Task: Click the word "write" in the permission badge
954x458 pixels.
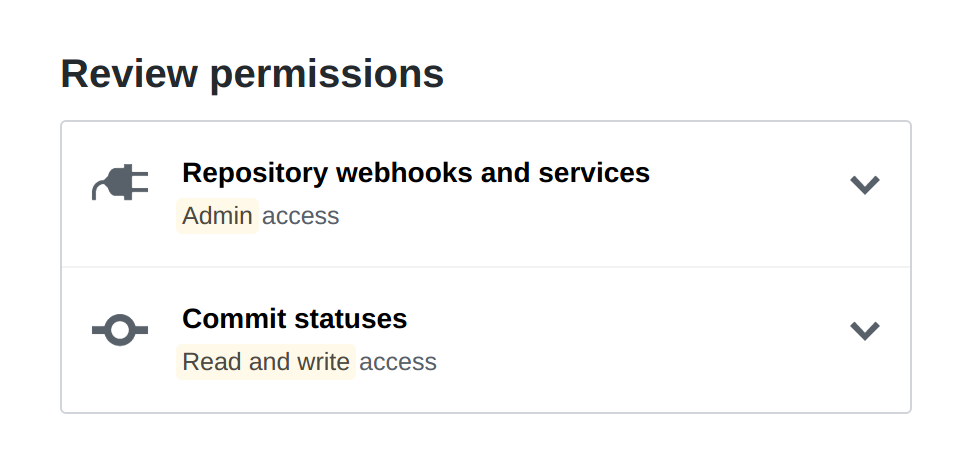Action: [x=323, y=362]
